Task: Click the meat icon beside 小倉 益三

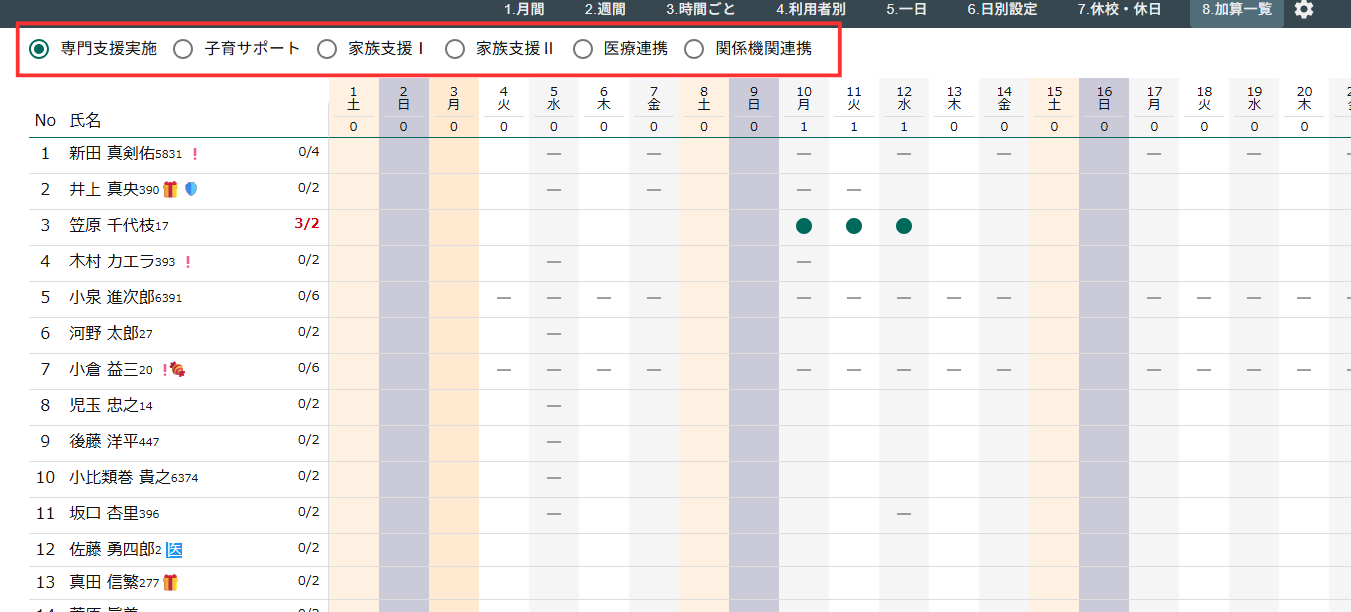Action: tap(177, 370)
